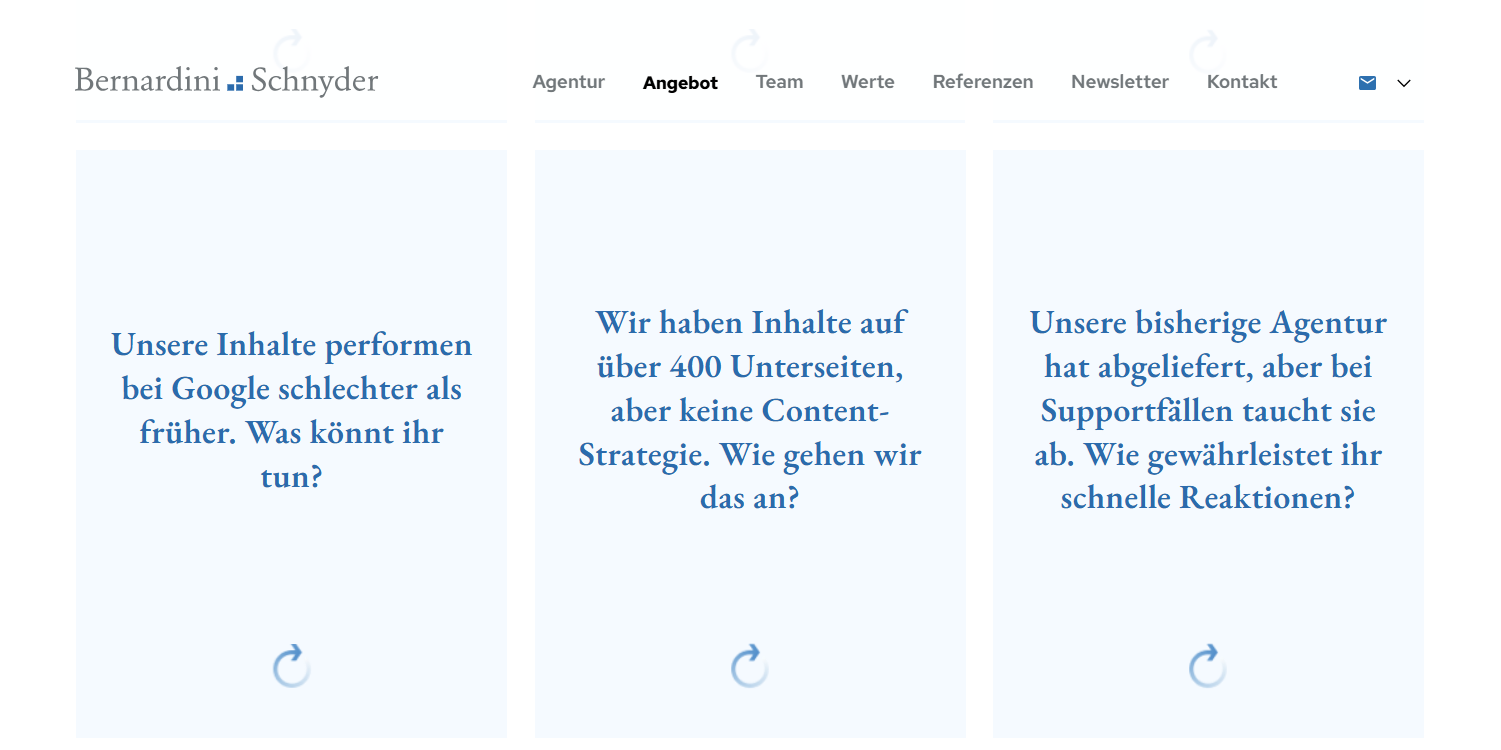1501x750 pixels.
Task: Navigate to Referenzen
Action: coord(982,82)
